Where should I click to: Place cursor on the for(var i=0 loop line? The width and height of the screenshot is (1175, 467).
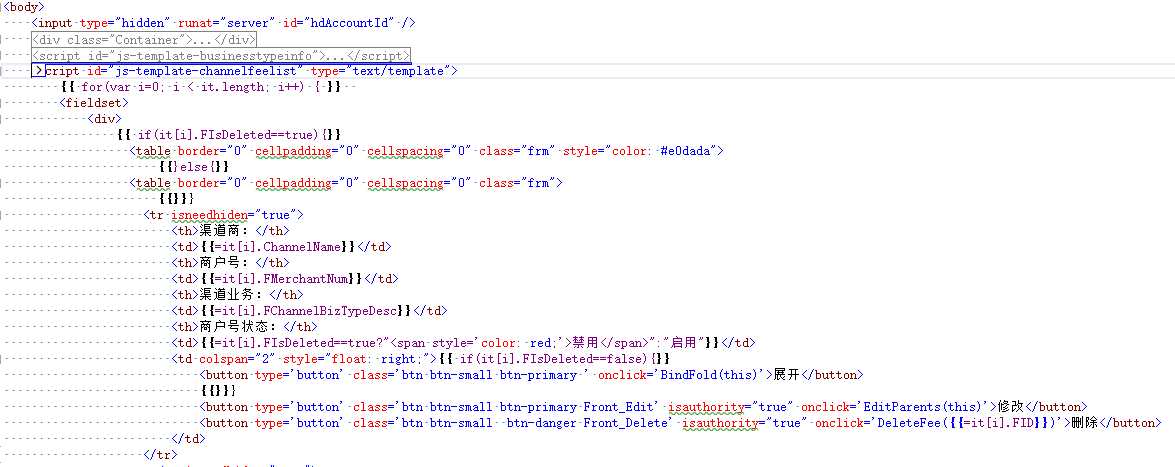[202, 87]
